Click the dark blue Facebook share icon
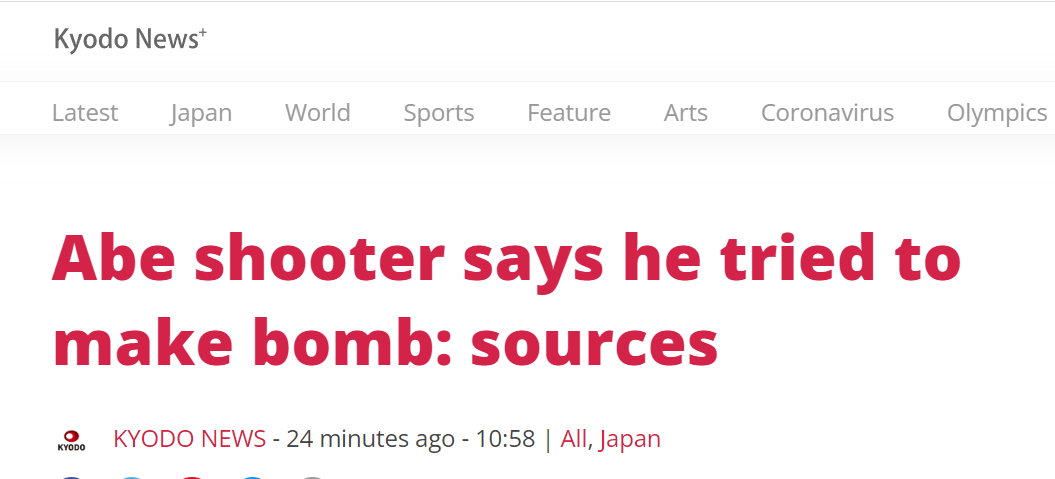The image size is (1055, 479). (72, 477)
